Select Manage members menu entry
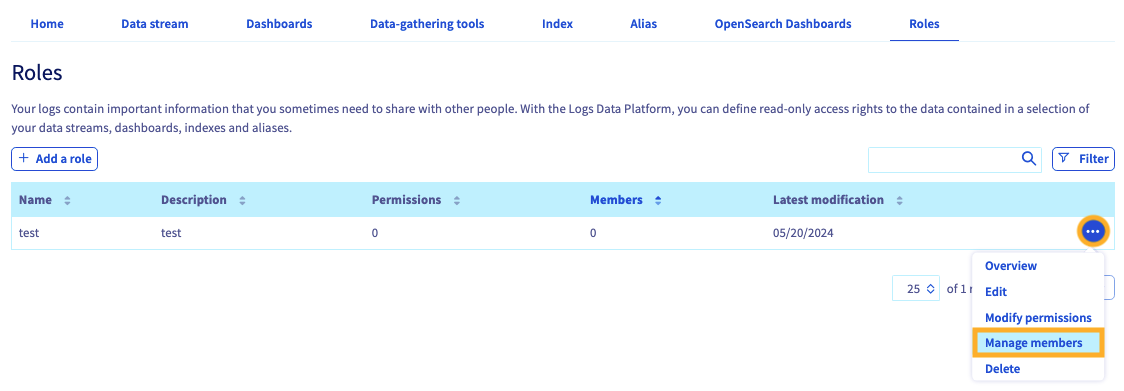 [1037, 343]
